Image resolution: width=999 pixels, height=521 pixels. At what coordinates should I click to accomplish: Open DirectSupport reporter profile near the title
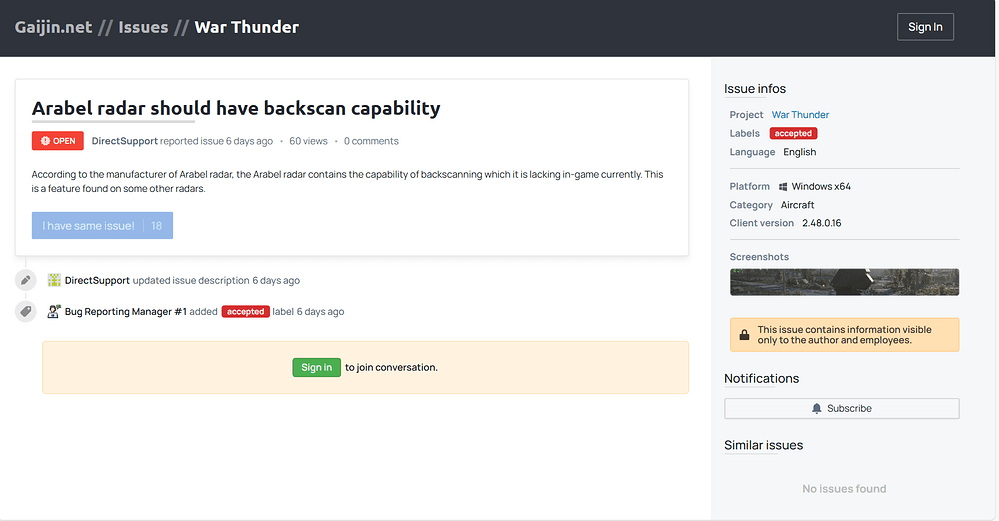click(125, 141)
